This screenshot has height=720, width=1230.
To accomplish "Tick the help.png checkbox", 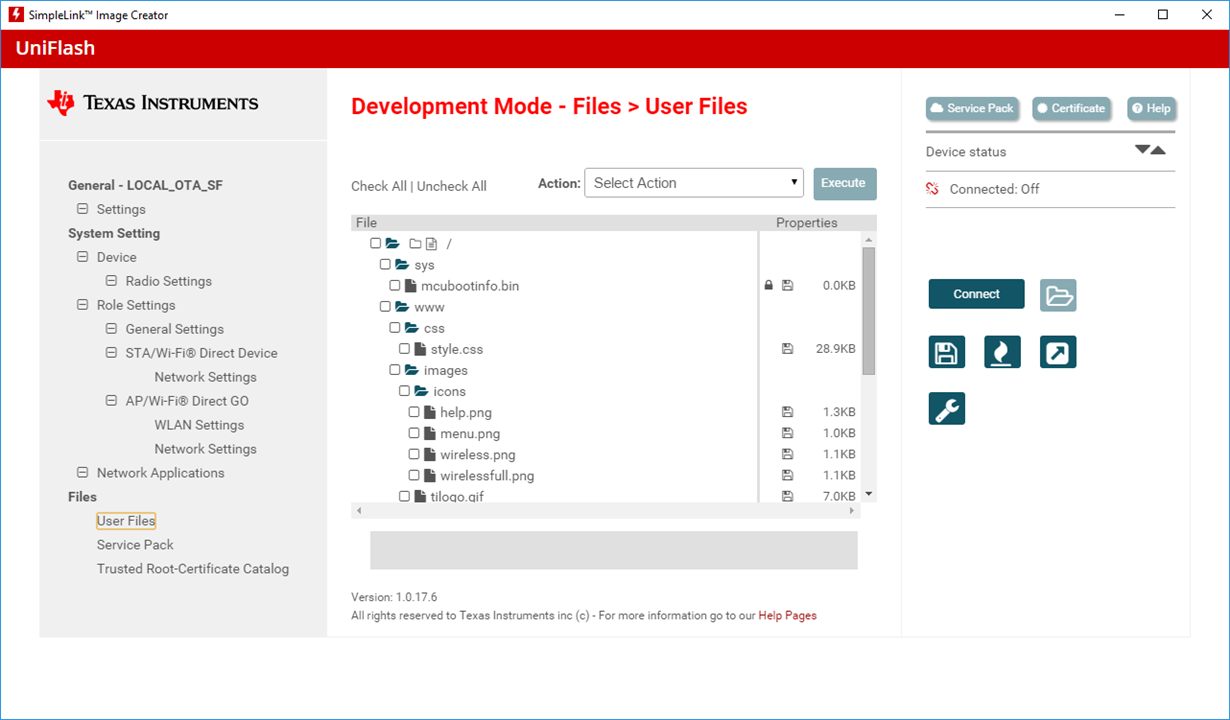I will point(414,412).
